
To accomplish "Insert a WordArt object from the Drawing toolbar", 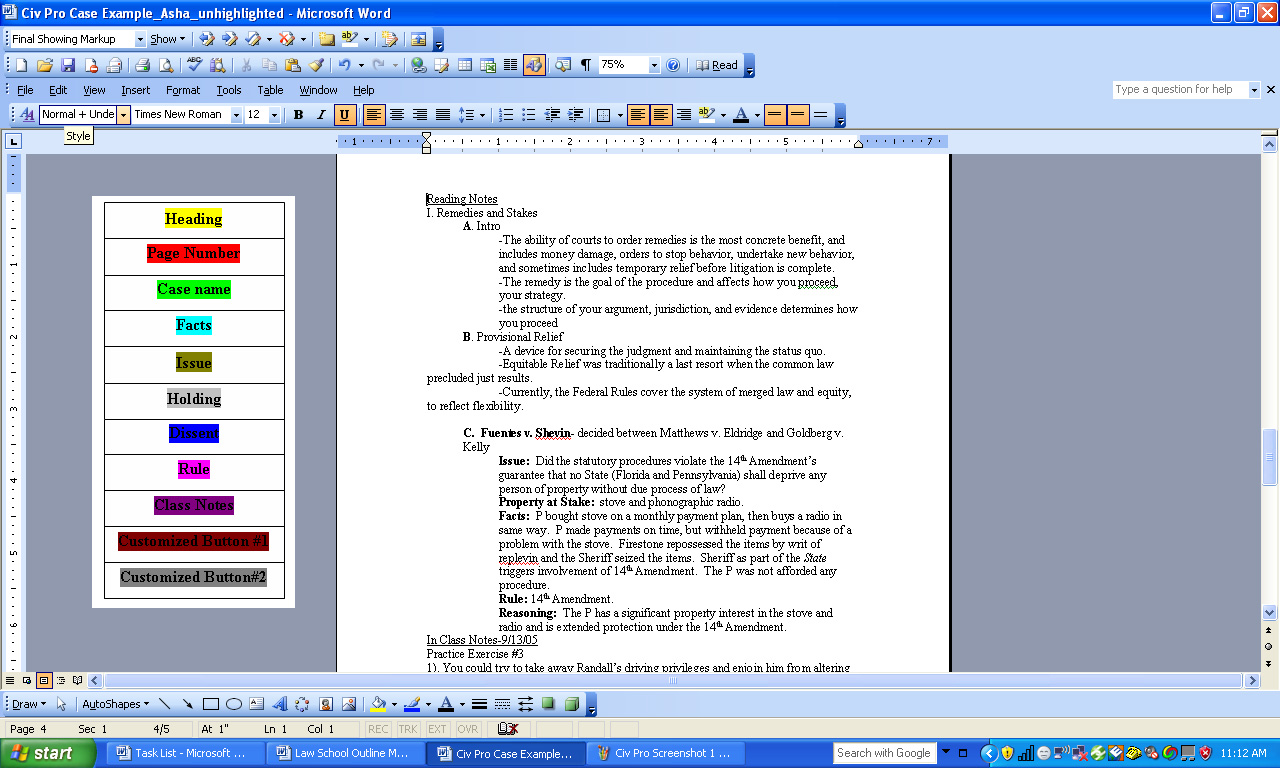I will (279, 704).
